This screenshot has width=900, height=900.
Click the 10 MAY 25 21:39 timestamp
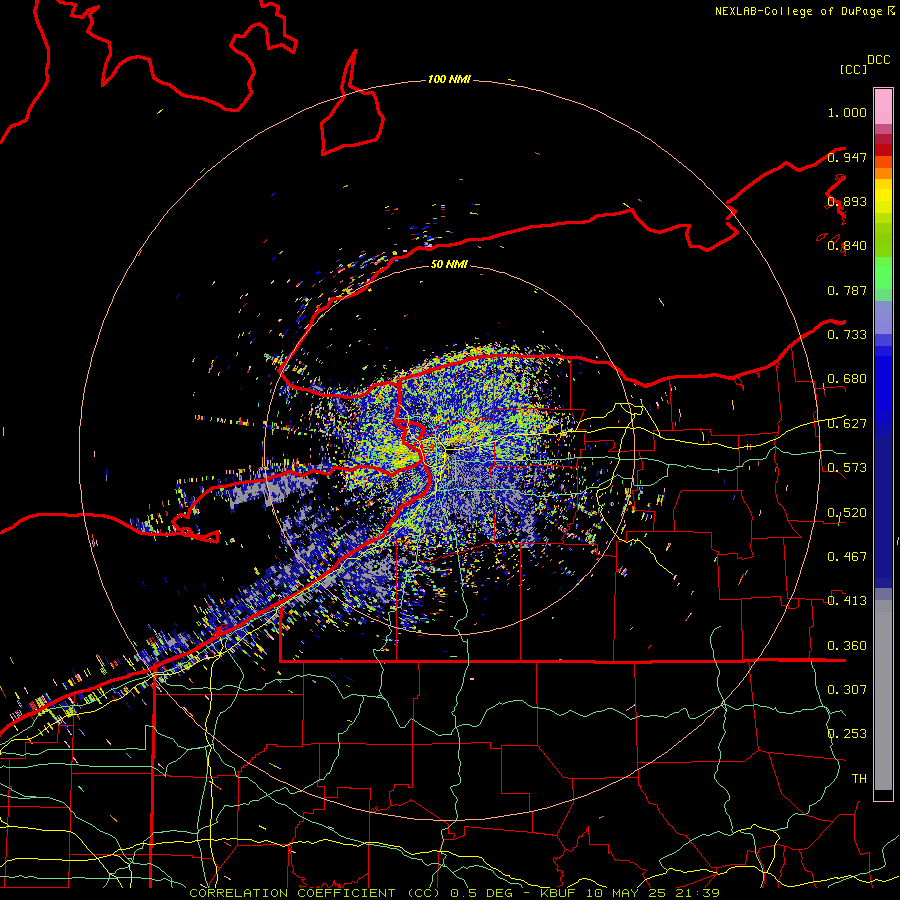click(x=653, y=893)
